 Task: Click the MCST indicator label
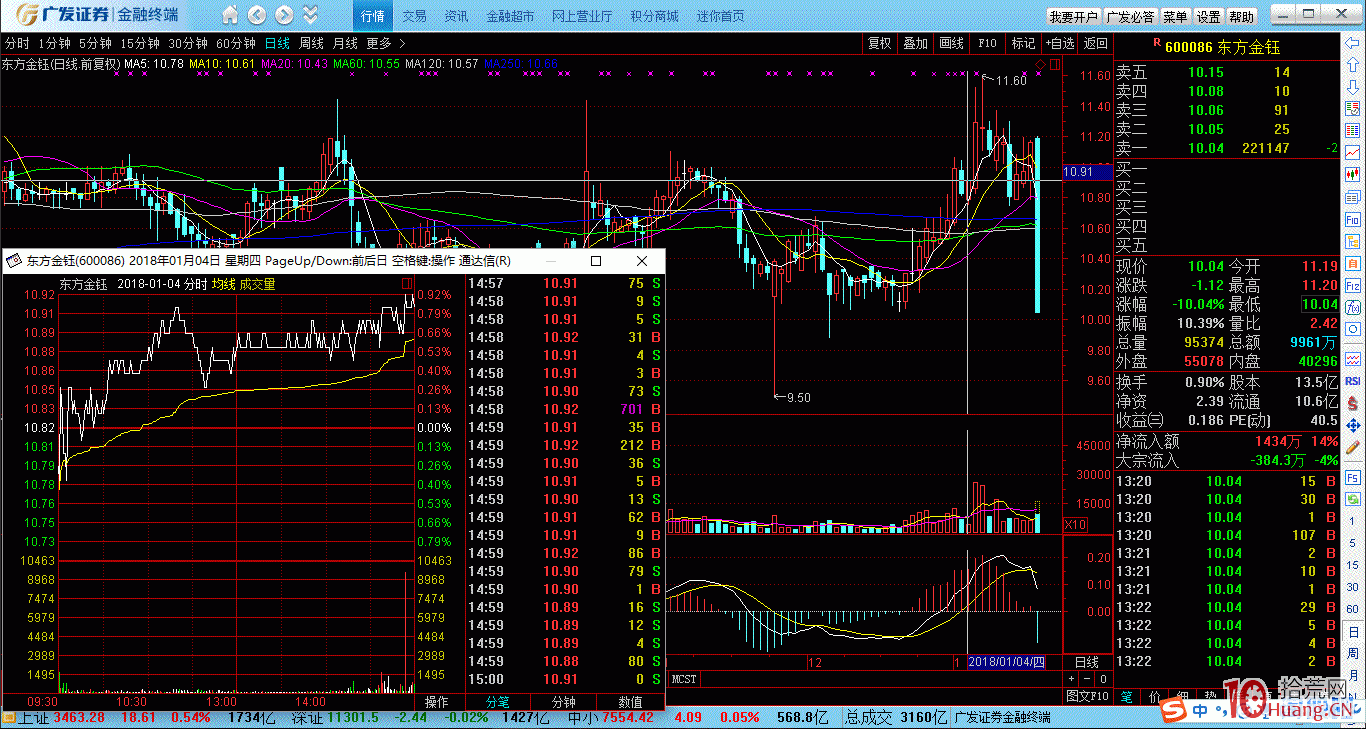pos(685,679)
